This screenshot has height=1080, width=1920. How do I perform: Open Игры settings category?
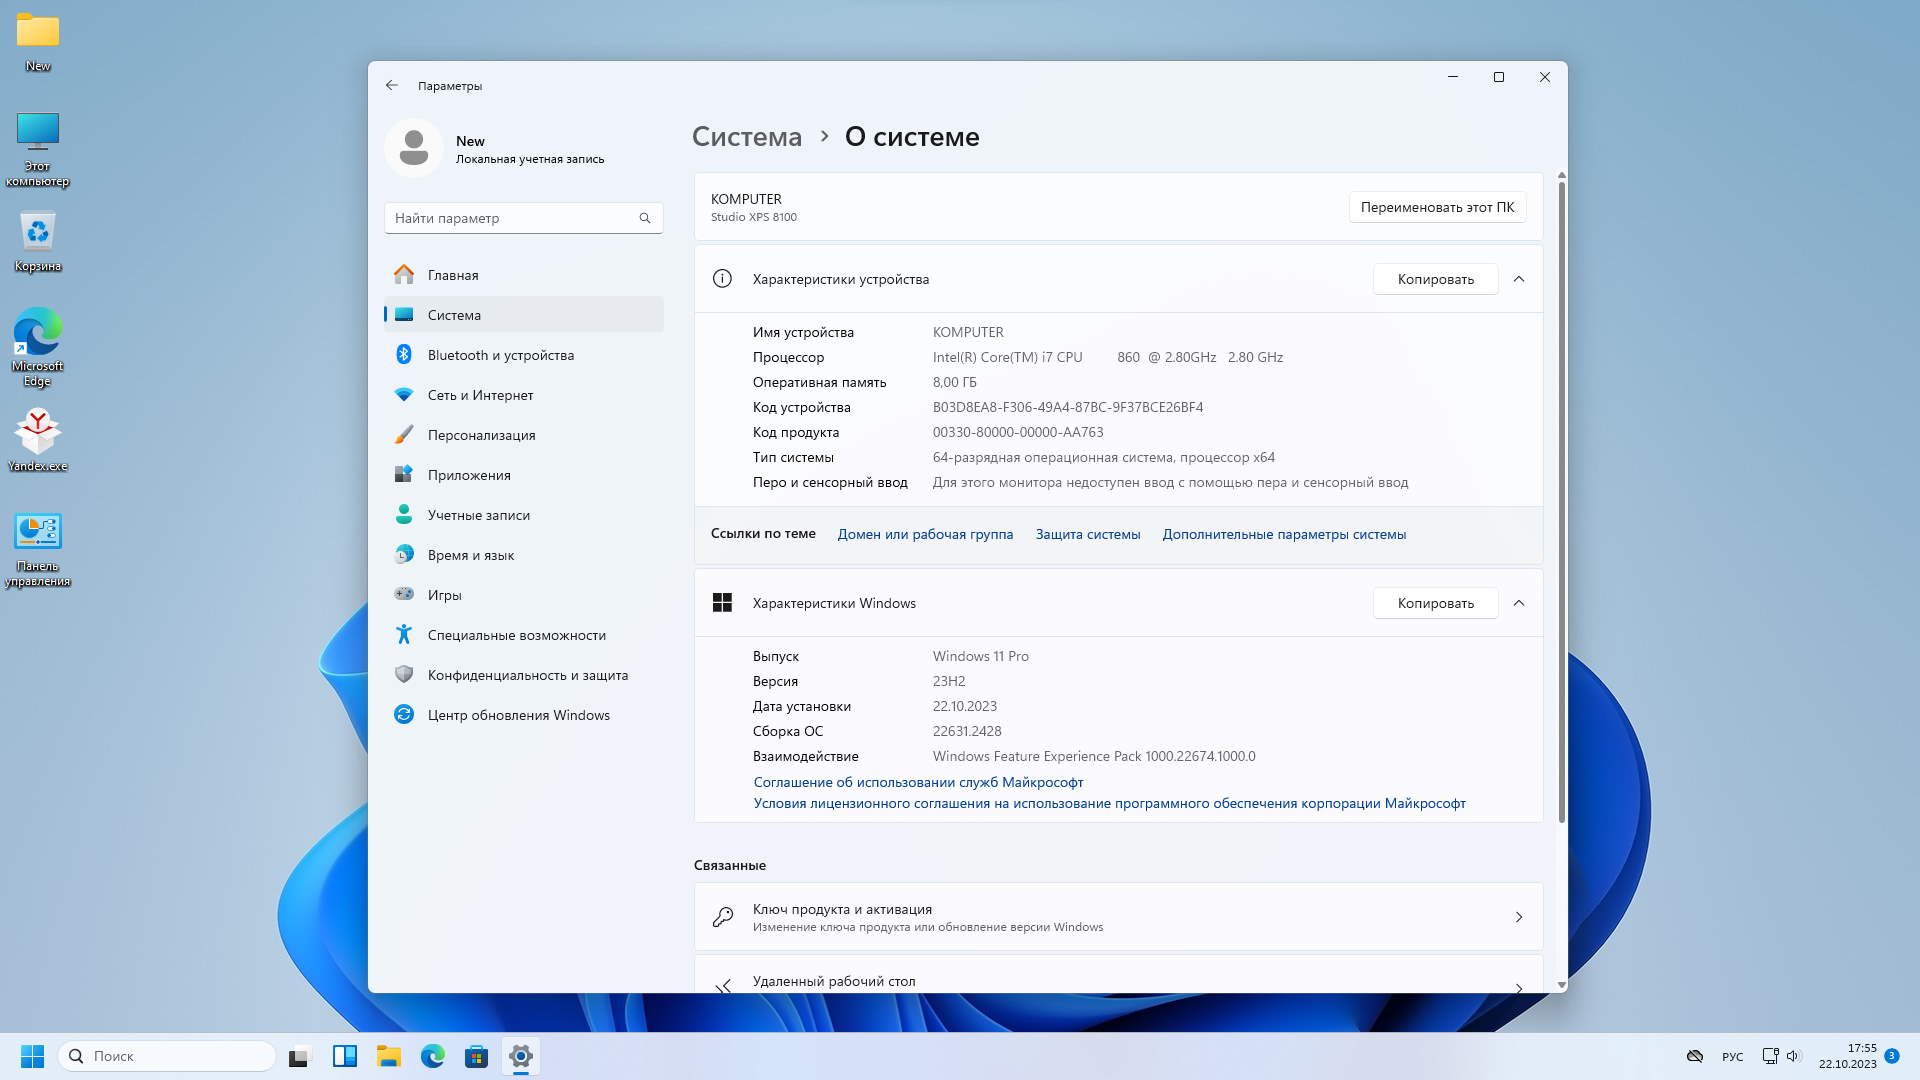point(444,595)
